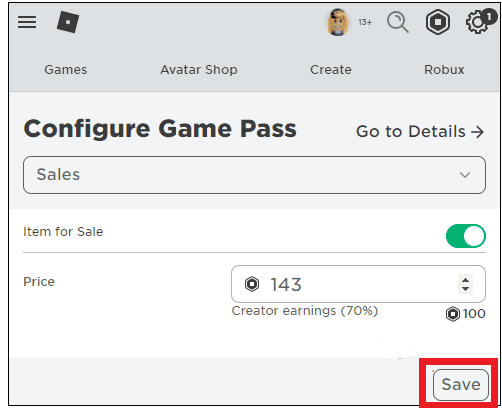
Task: Open the Create tab
Action: 331,70
